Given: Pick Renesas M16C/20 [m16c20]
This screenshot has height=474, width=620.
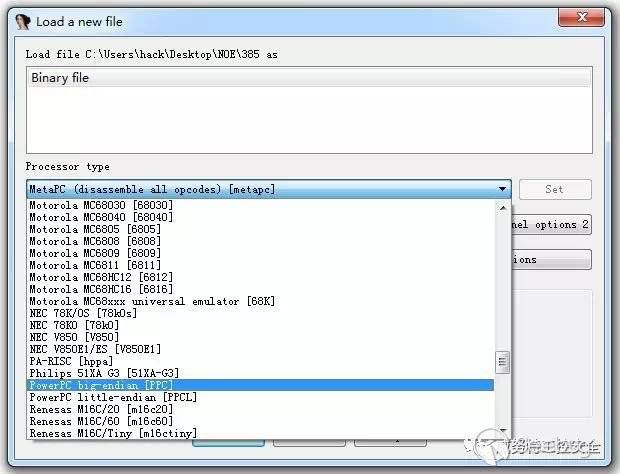Looking at the screenshot, I should coord(261,409).
